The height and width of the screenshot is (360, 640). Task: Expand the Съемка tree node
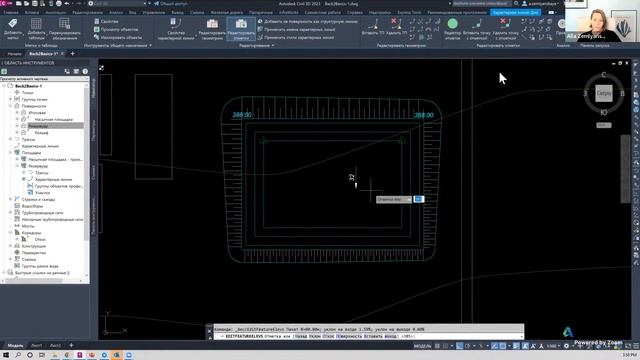(11, 259)
